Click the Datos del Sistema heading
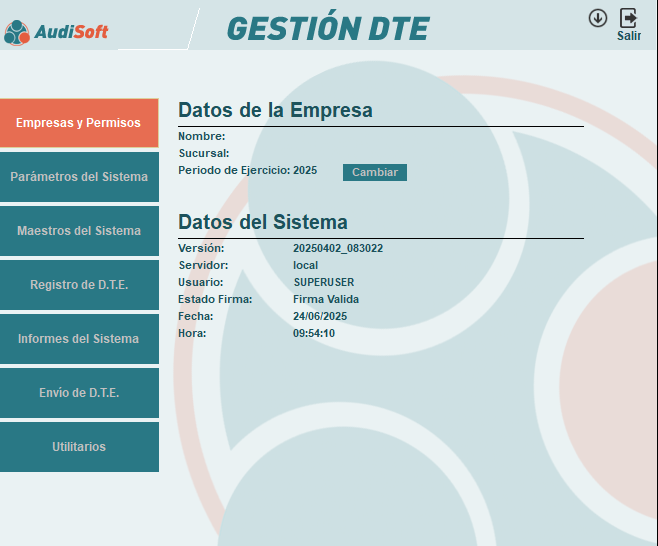Viewport: 658px width, 546px height. (x=263, y=223)
